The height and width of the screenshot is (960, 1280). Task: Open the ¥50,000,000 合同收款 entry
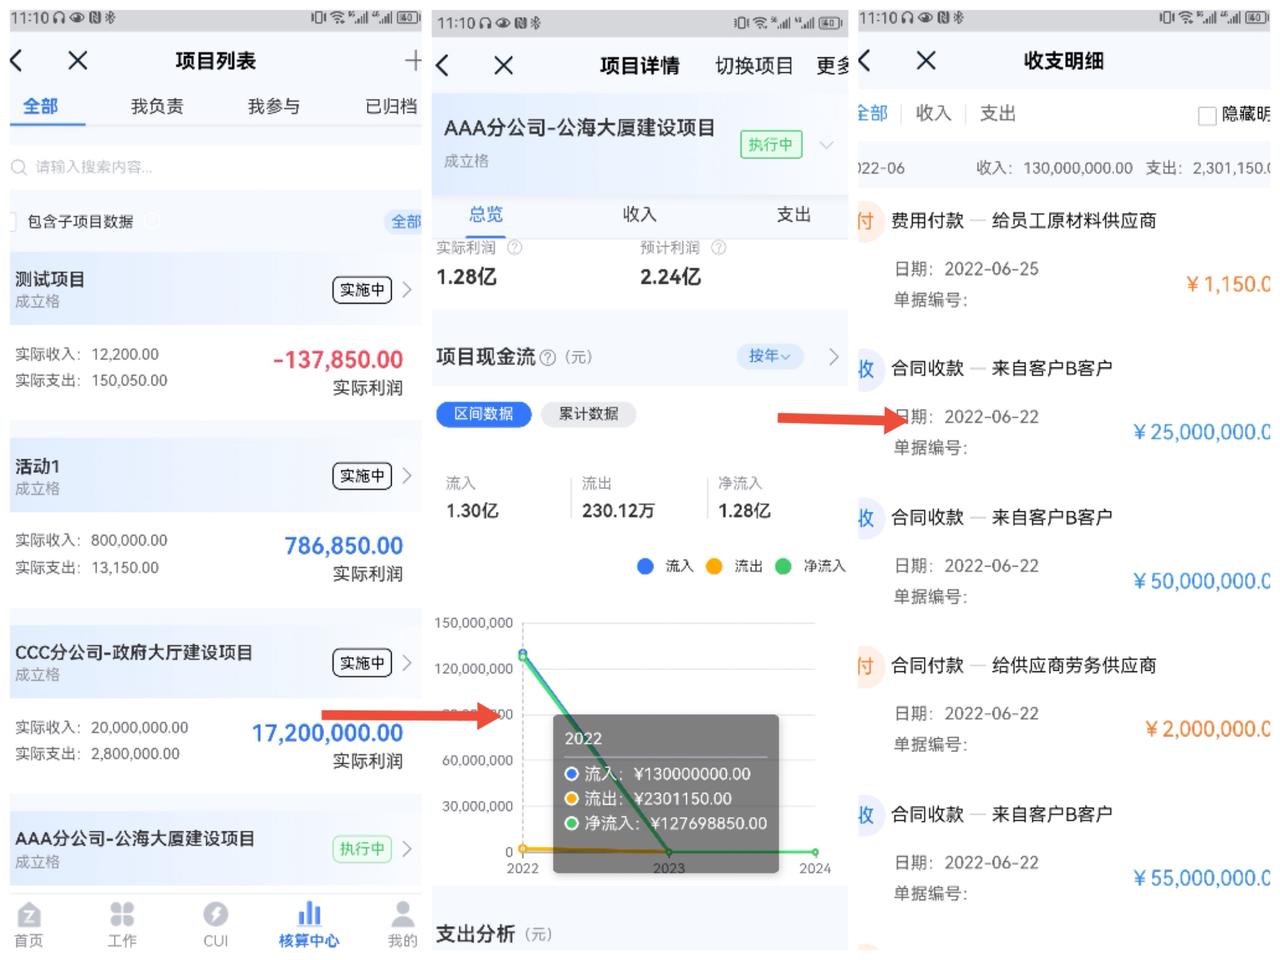coord(1064,556)
